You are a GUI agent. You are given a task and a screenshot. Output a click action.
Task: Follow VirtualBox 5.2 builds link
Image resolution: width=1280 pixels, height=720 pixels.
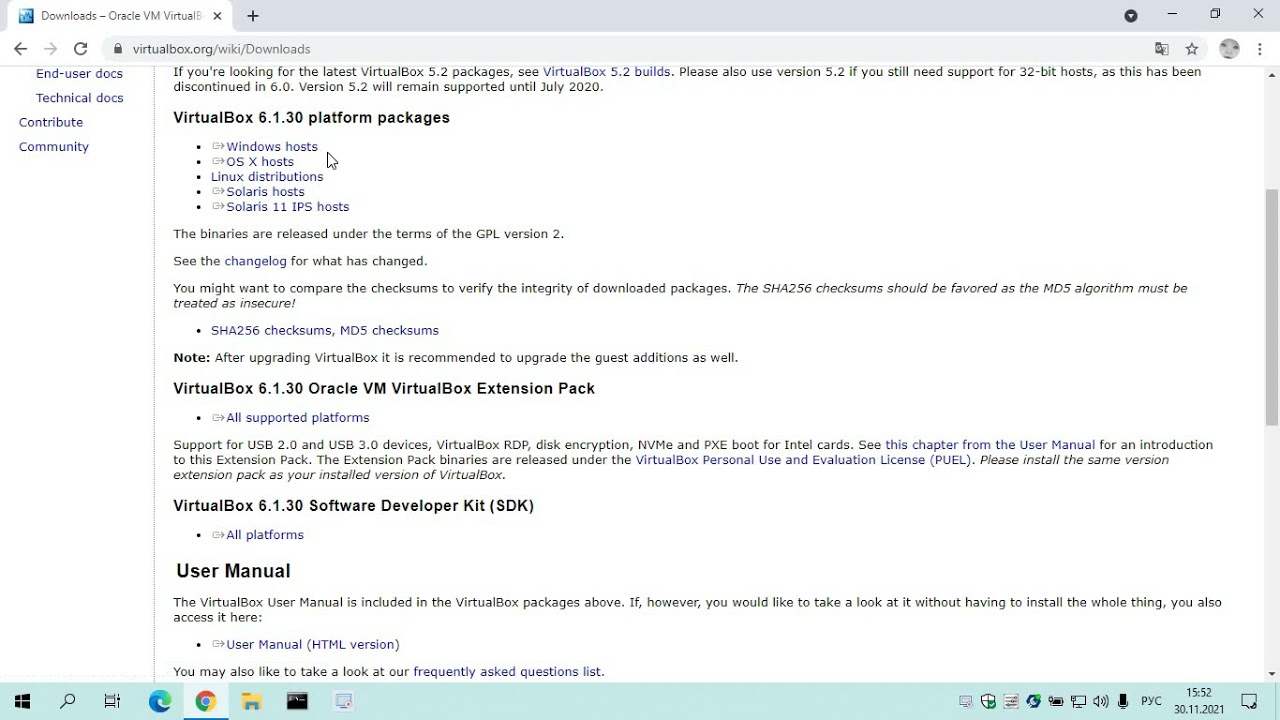pos(606,72)
